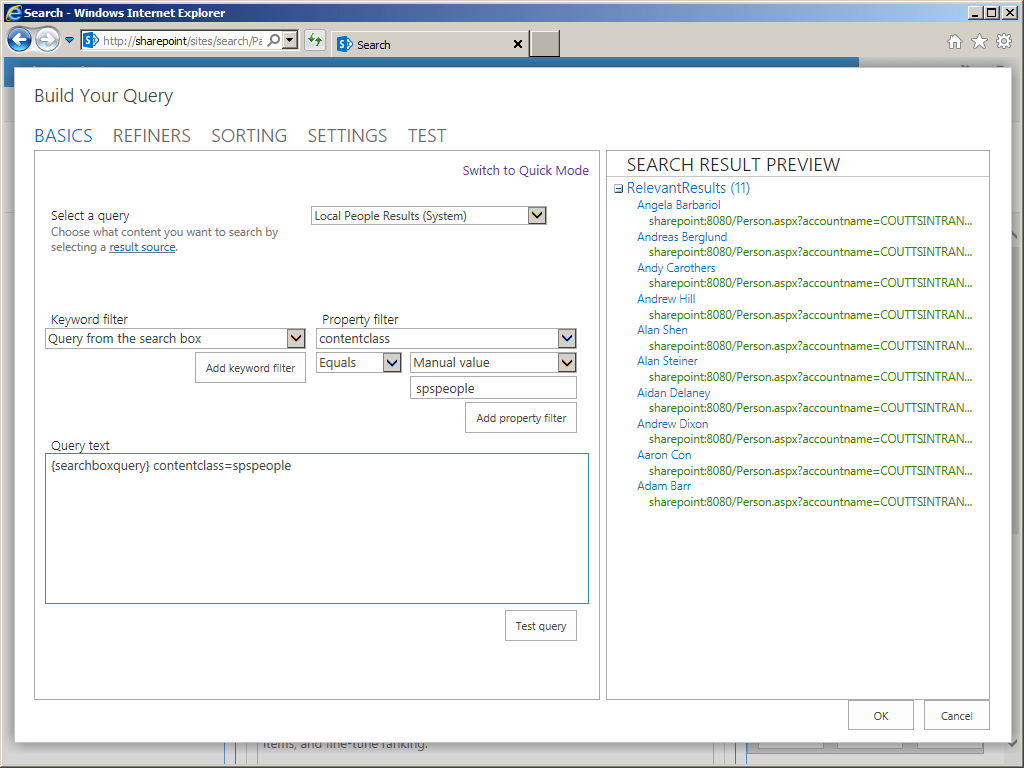Switch to the SETTINGS tab
1024x768 pixels.
347,135
